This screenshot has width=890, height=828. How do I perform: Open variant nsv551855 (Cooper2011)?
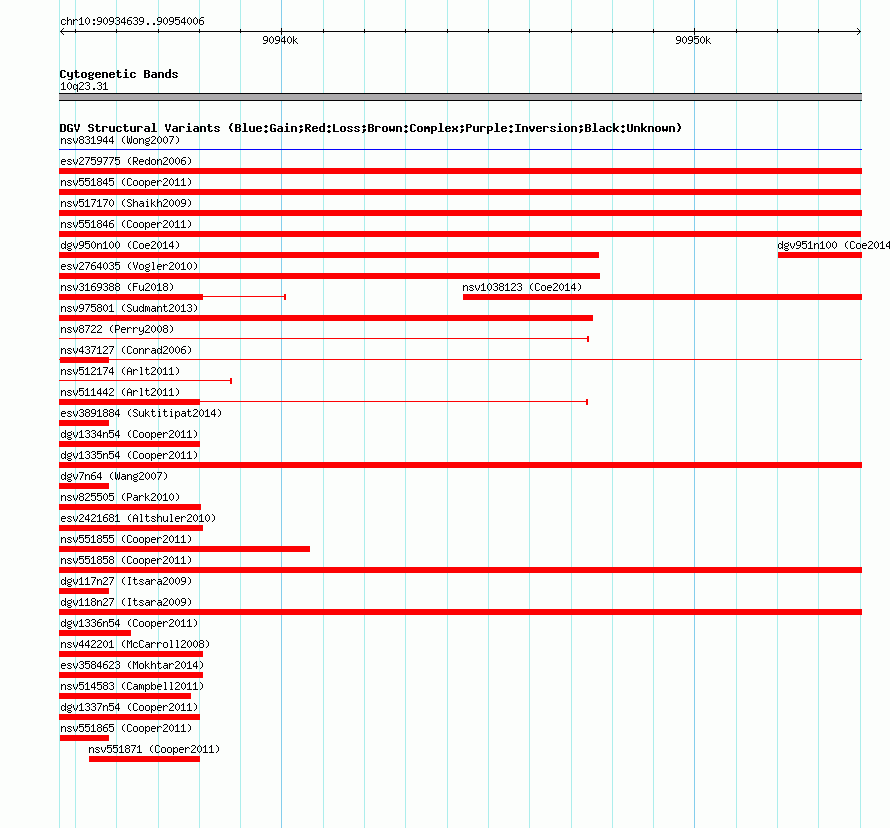tap(126, 539)
